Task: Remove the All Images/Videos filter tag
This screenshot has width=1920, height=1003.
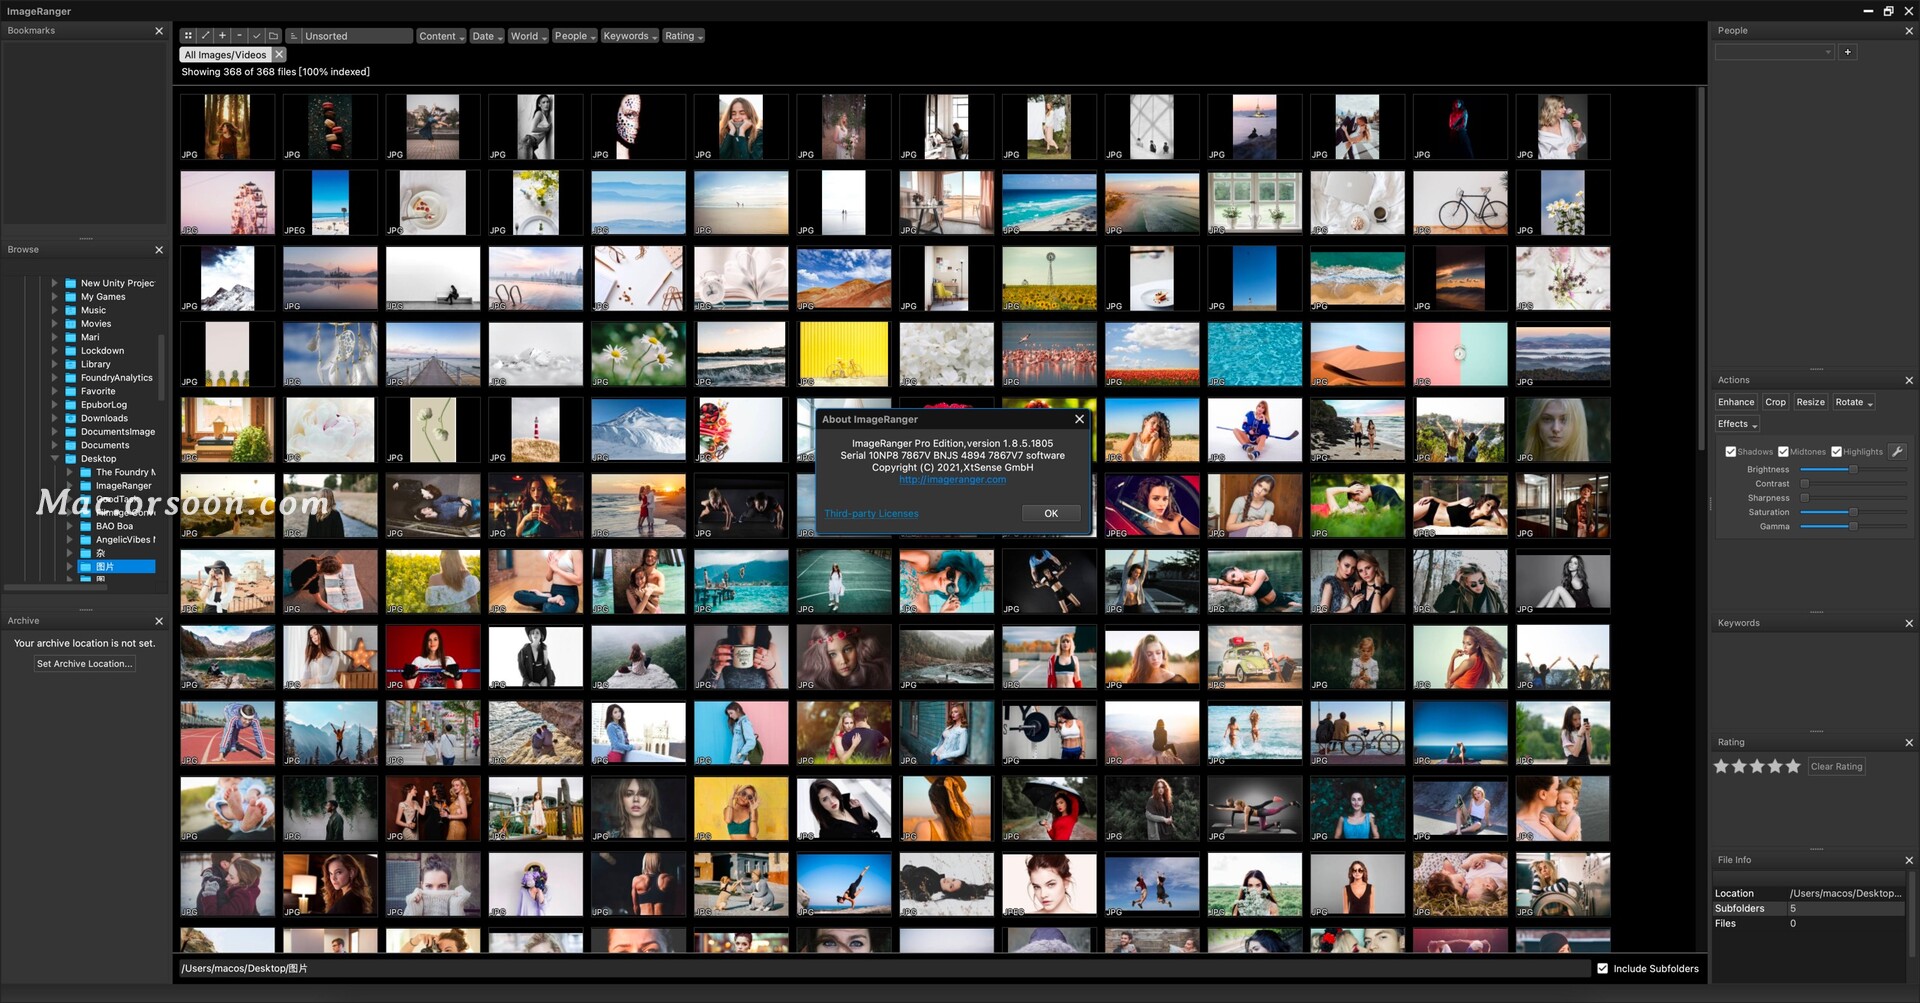Action: coord(279,55)
